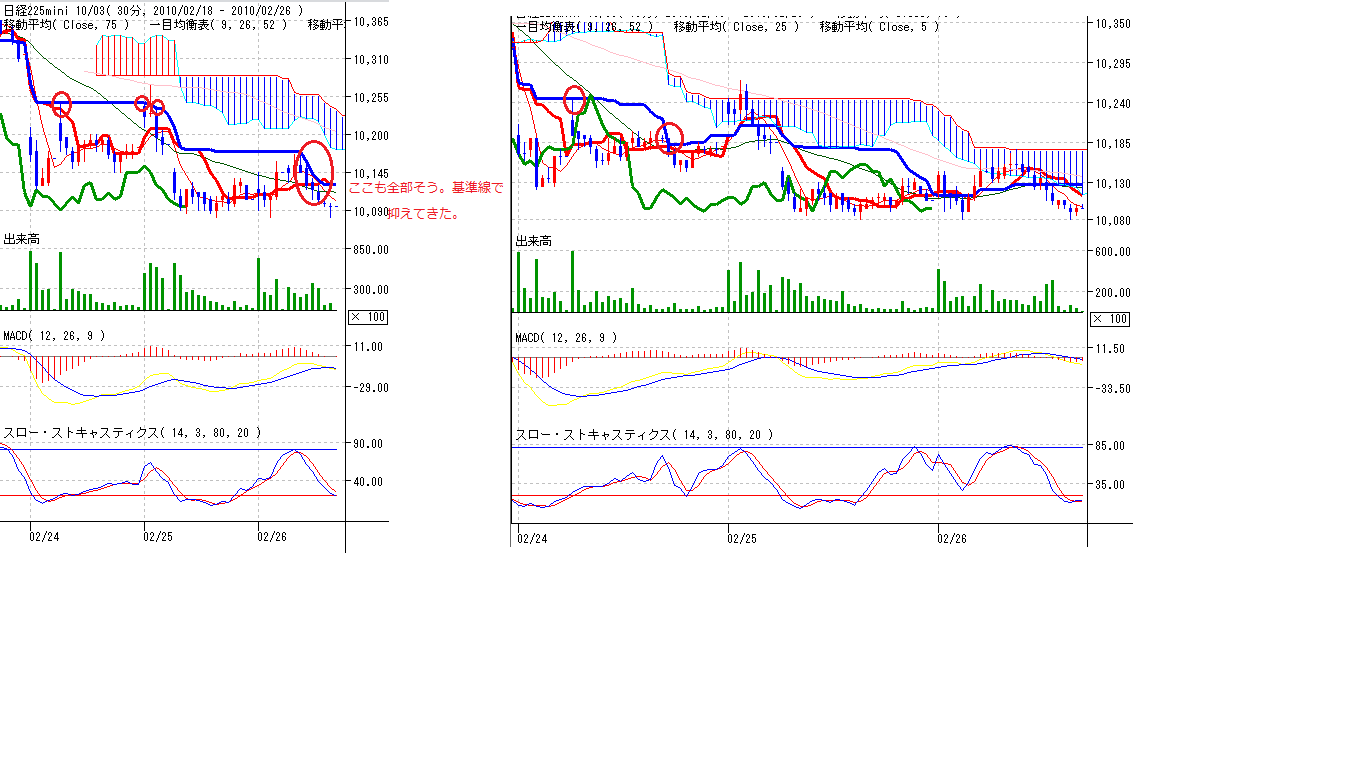Image resolution: width=1366 pixels, height=768 pixels.
Task: Click the large red circle annotation on left chart
Action: (x=316, y=173)
